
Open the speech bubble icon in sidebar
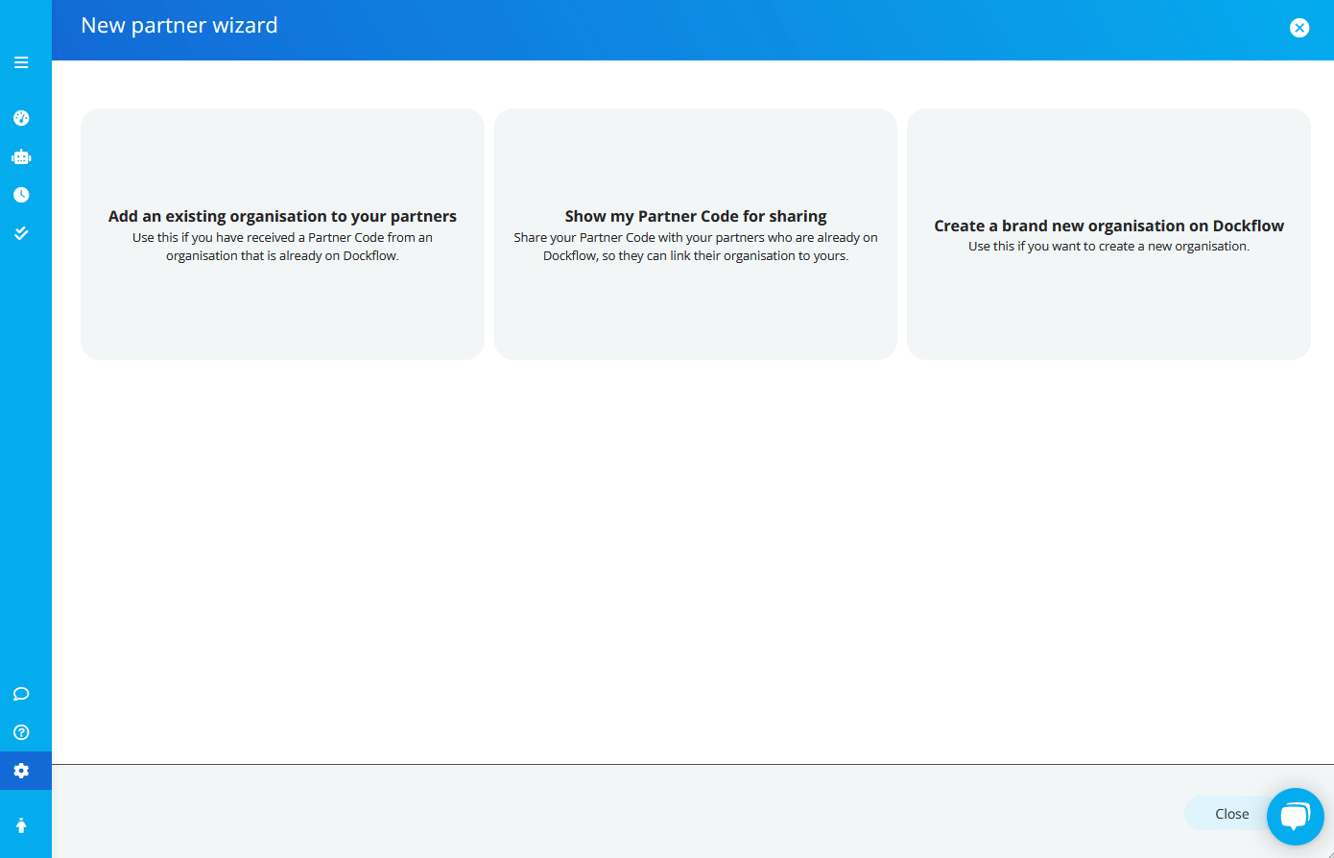click(x=21, y=694)
